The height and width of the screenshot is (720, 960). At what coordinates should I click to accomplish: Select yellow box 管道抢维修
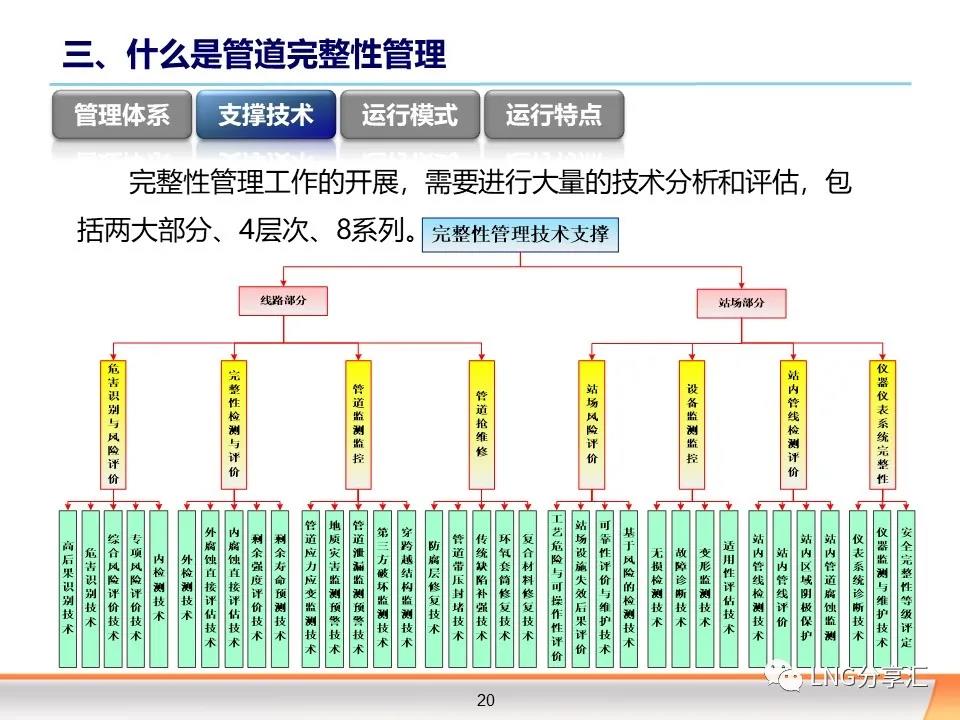tap(482, 424)
